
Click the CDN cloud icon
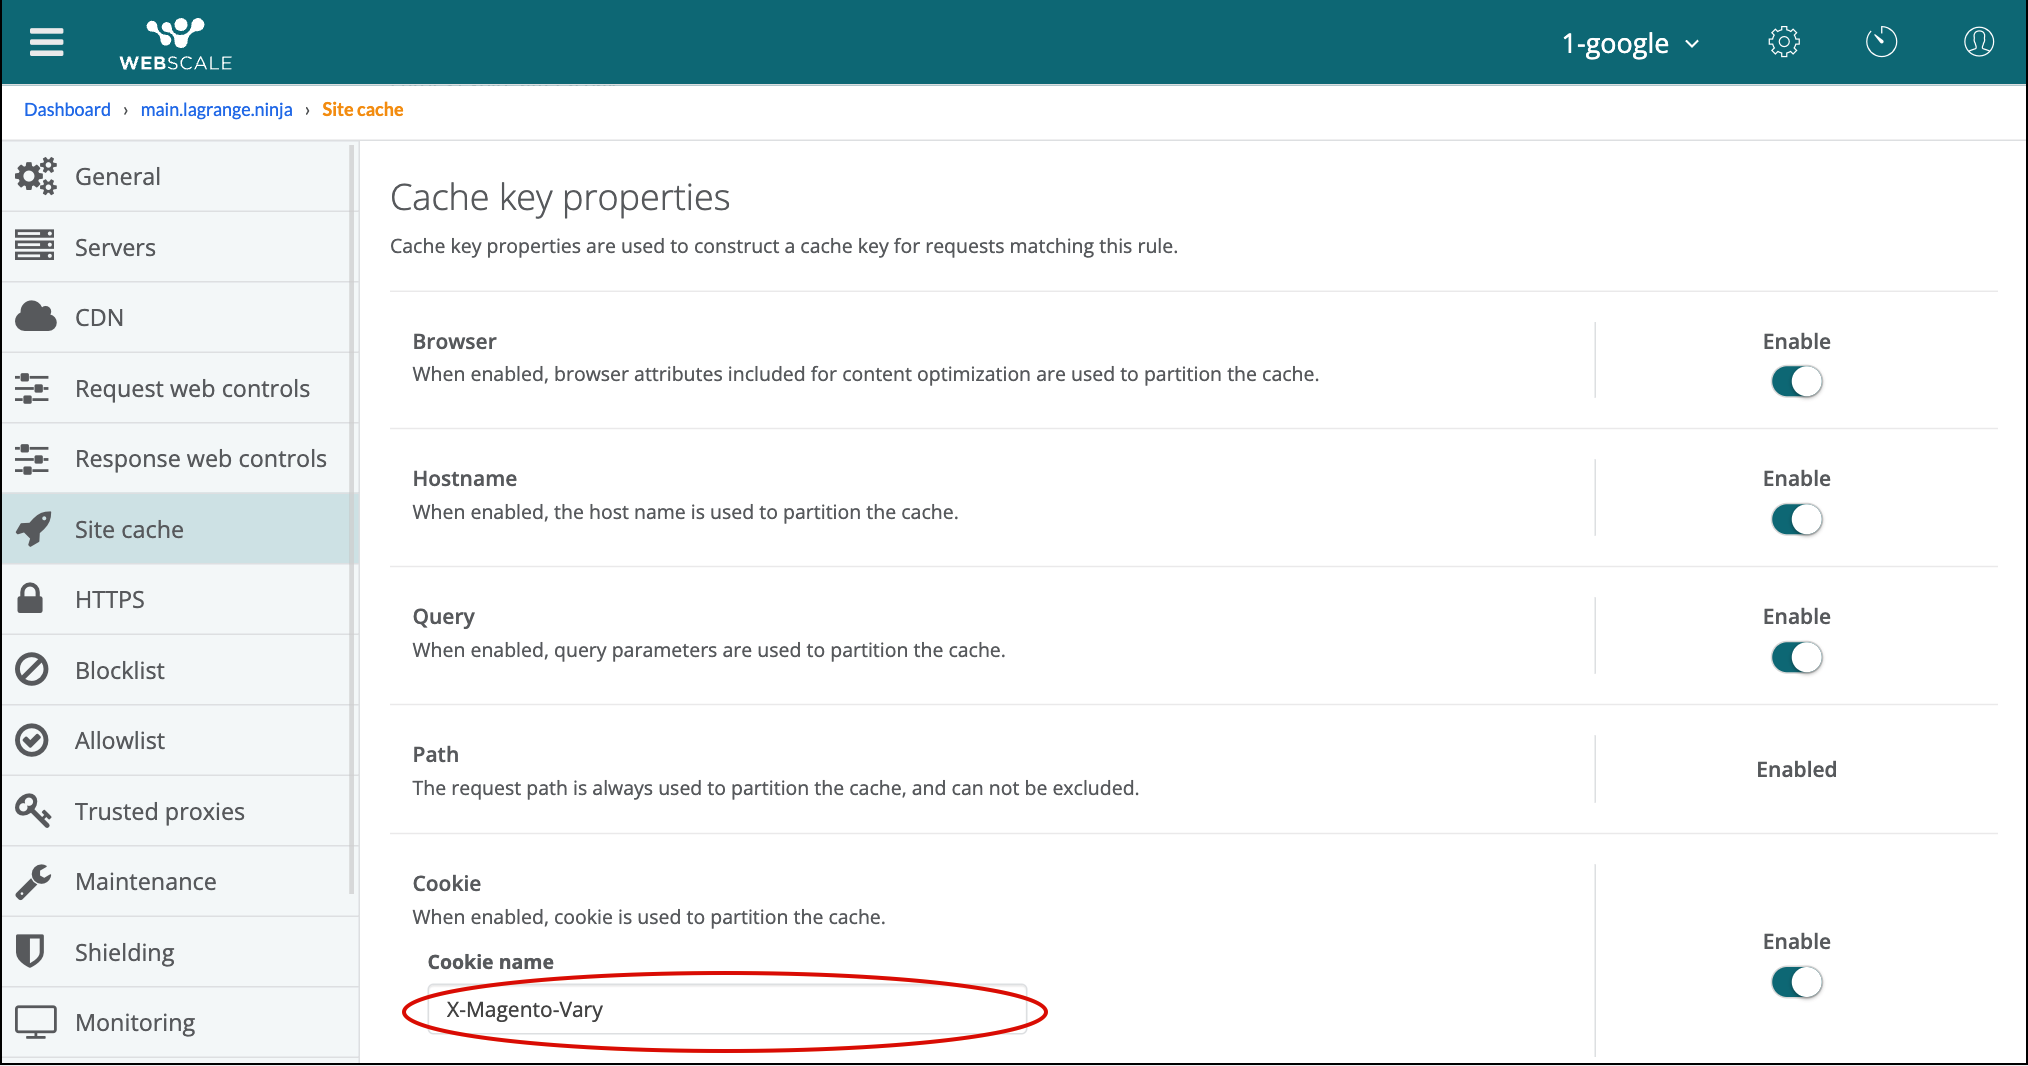point(36,317)
